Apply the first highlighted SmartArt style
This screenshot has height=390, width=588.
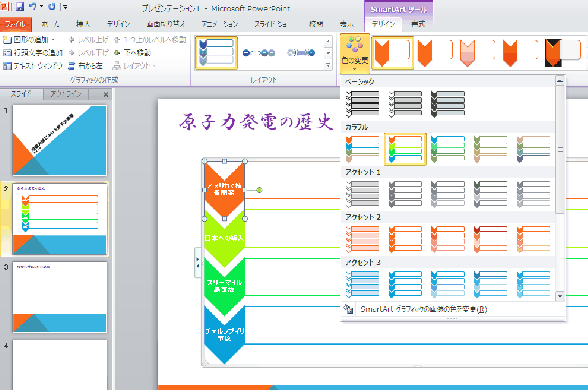click(x=392, y=53)
